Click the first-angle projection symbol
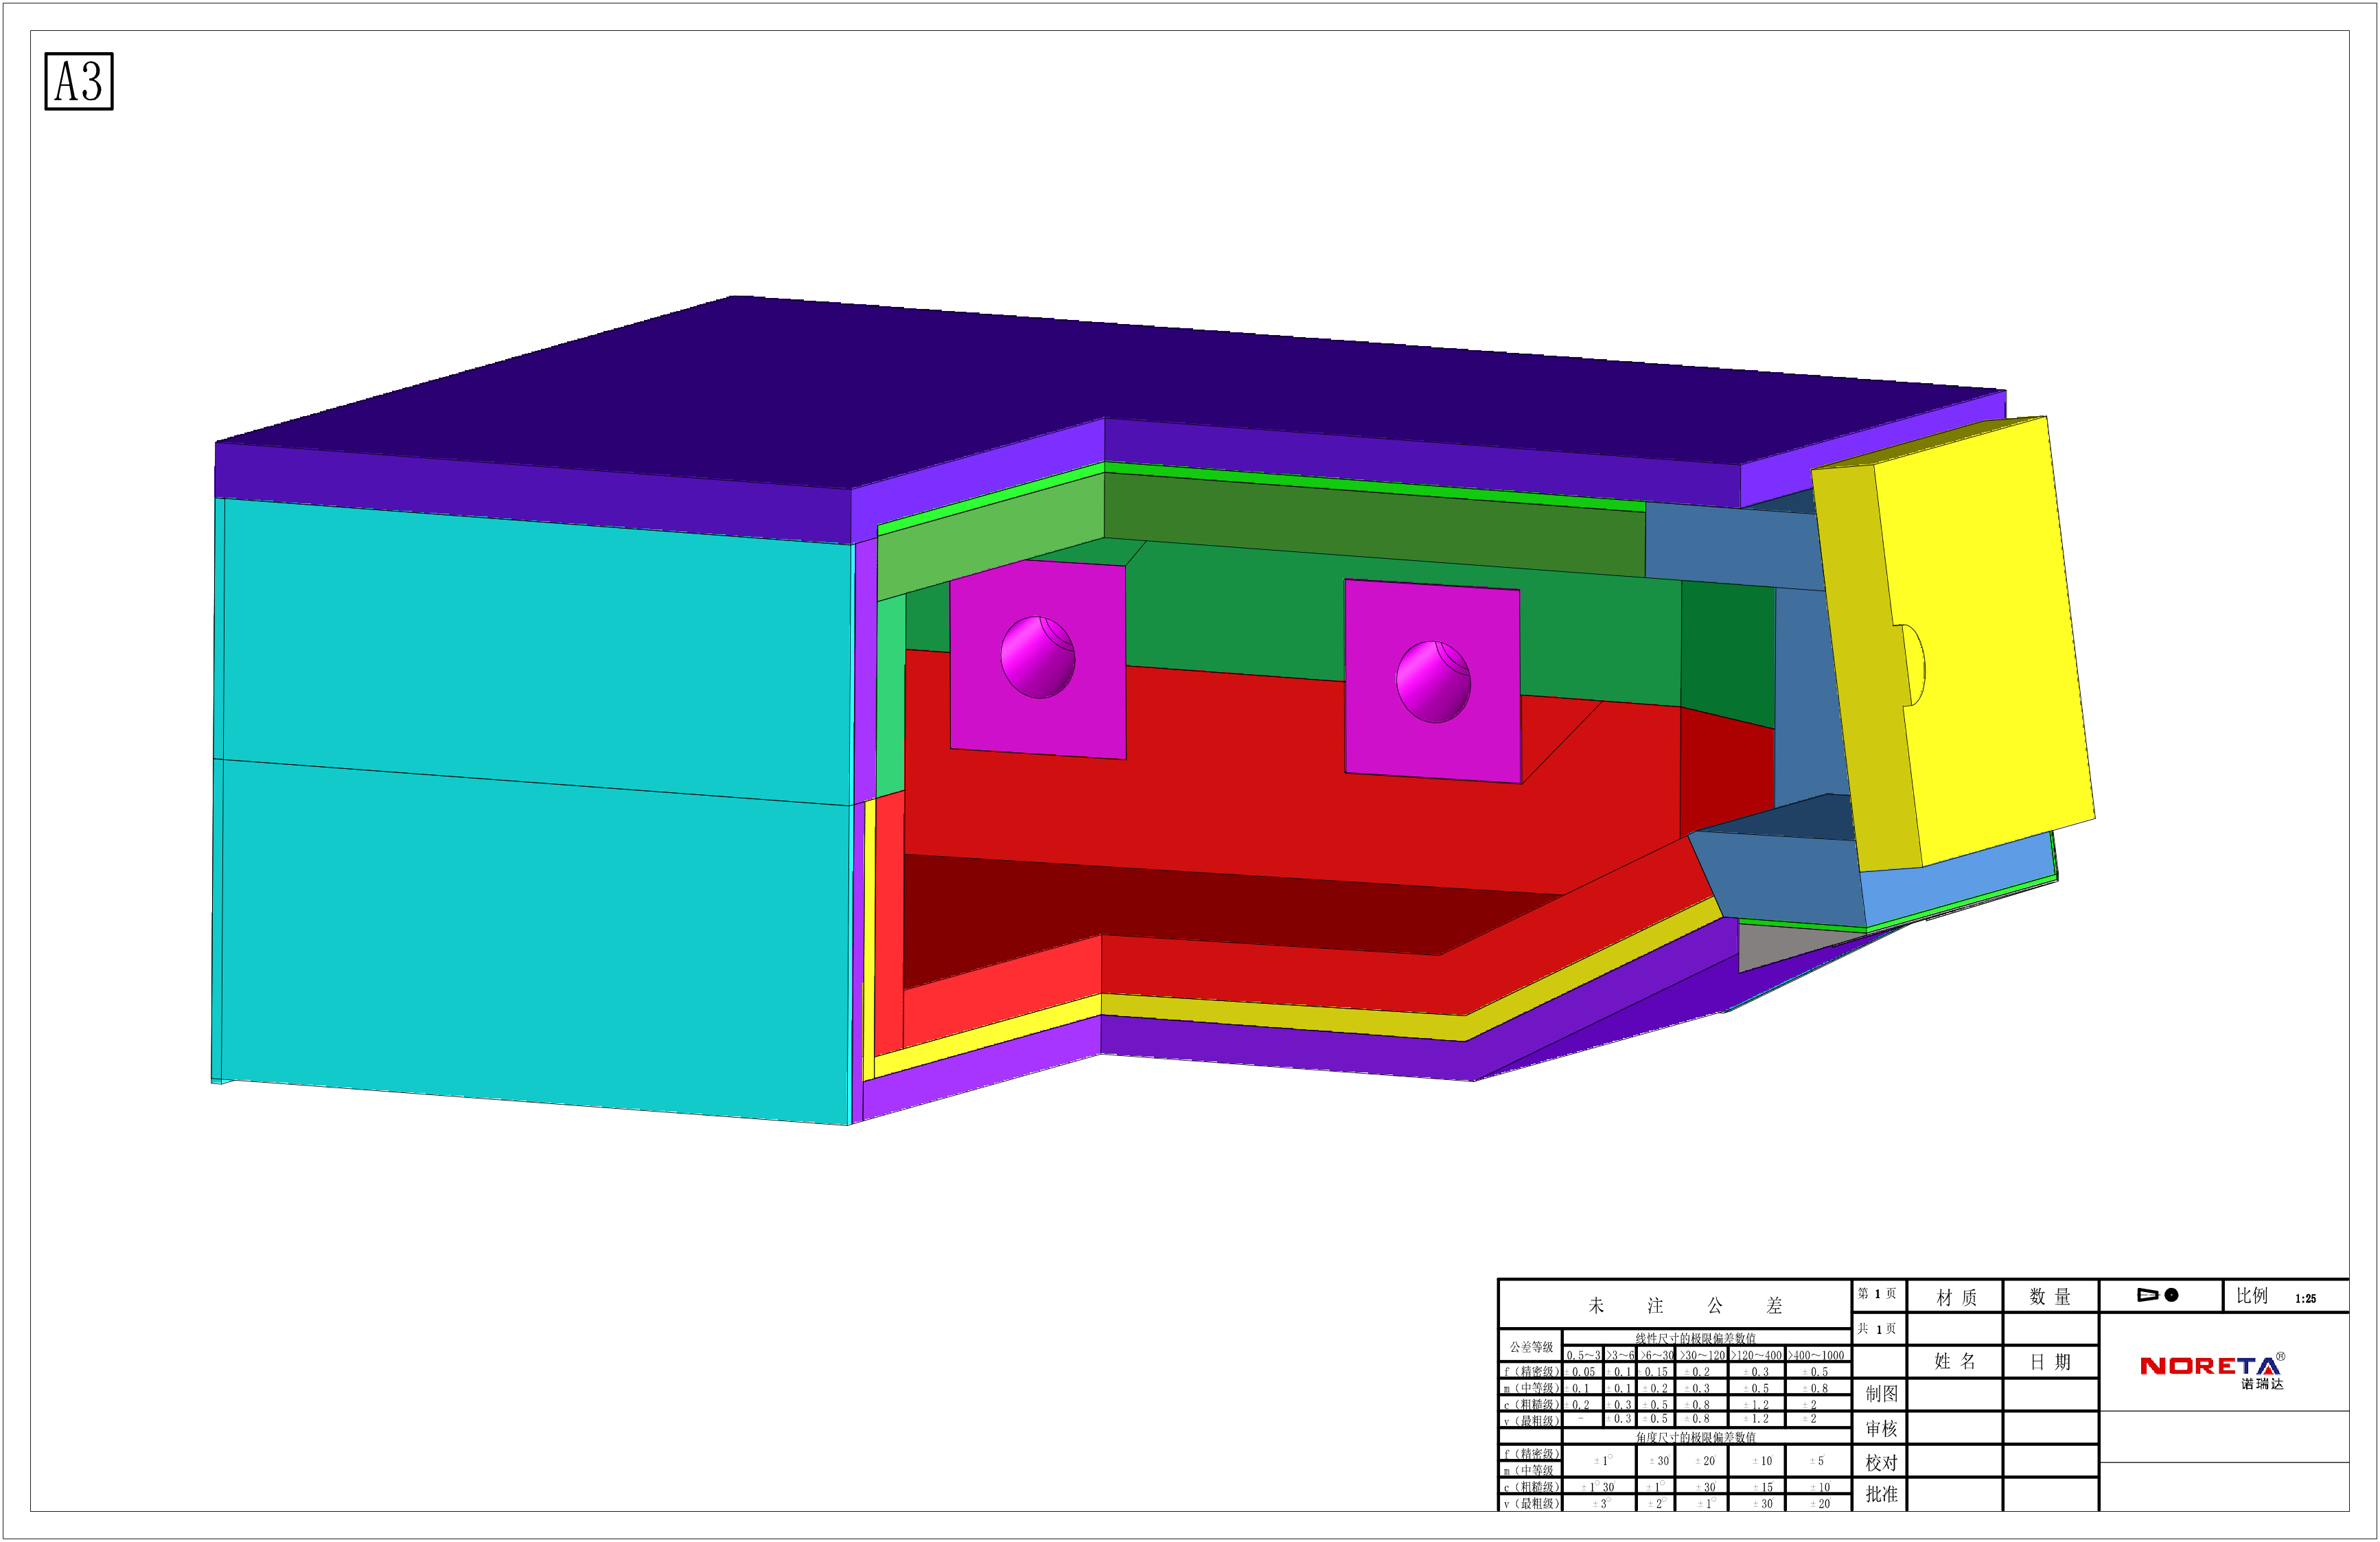Image resolution: width=2380 pixels, height=1542 pixels. (2158, 1295)
